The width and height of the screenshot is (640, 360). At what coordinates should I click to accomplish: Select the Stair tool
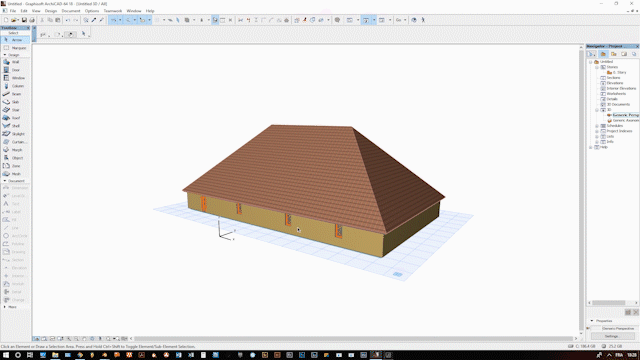(15, 110)
